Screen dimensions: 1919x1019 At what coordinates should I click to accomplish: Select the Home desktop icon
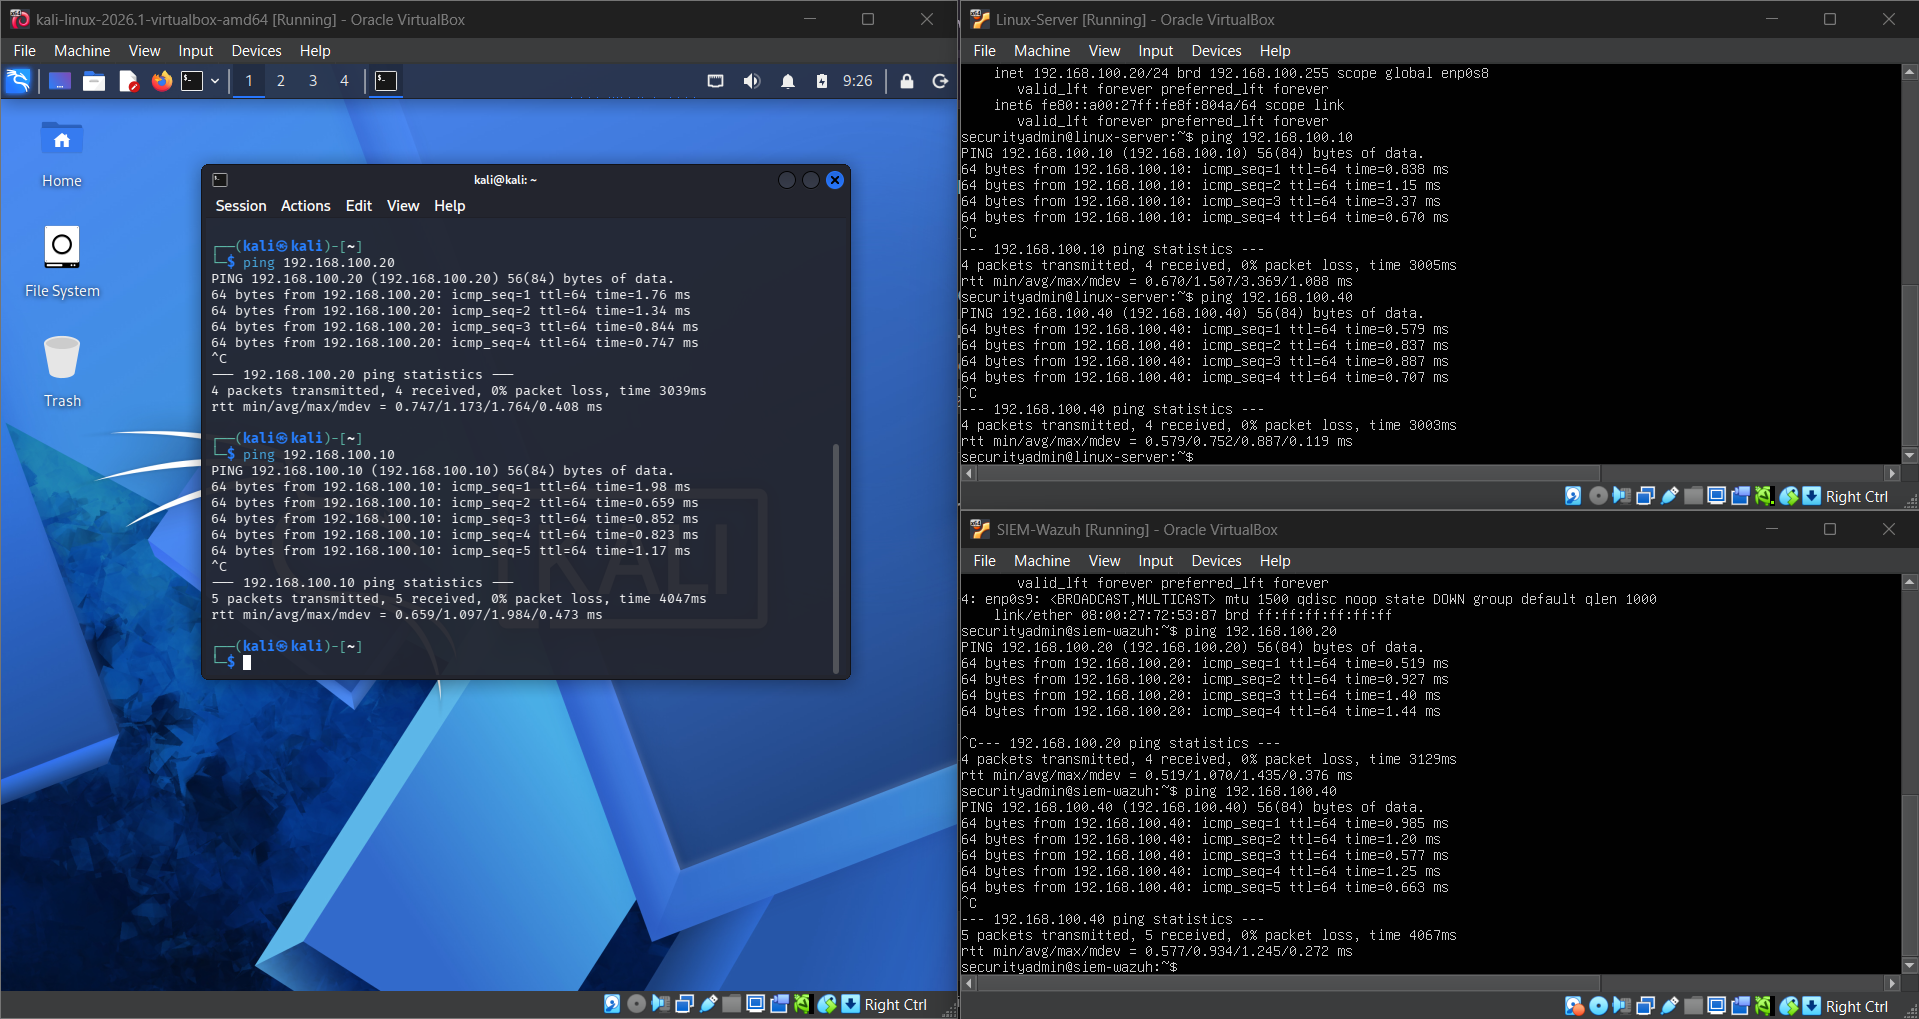tap(62, 154)
